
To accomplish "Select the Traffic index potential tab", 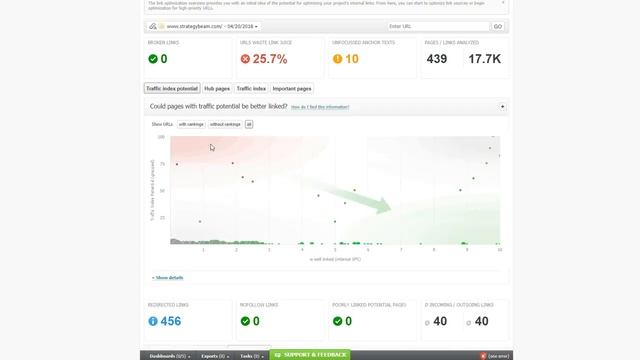I will coord(172,89).
